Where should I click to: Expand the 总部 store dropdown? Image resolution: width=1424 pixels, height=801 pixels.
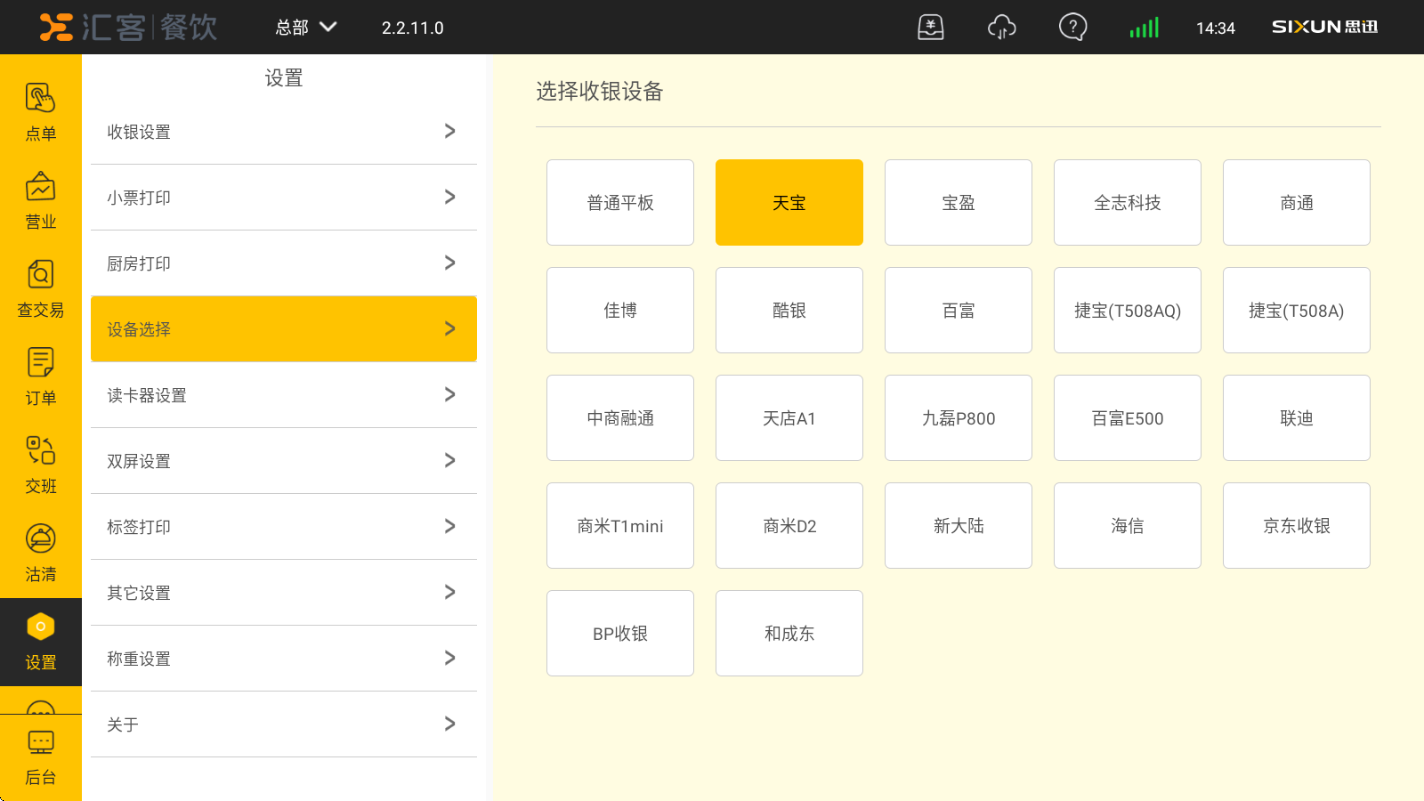click(306, 27)
